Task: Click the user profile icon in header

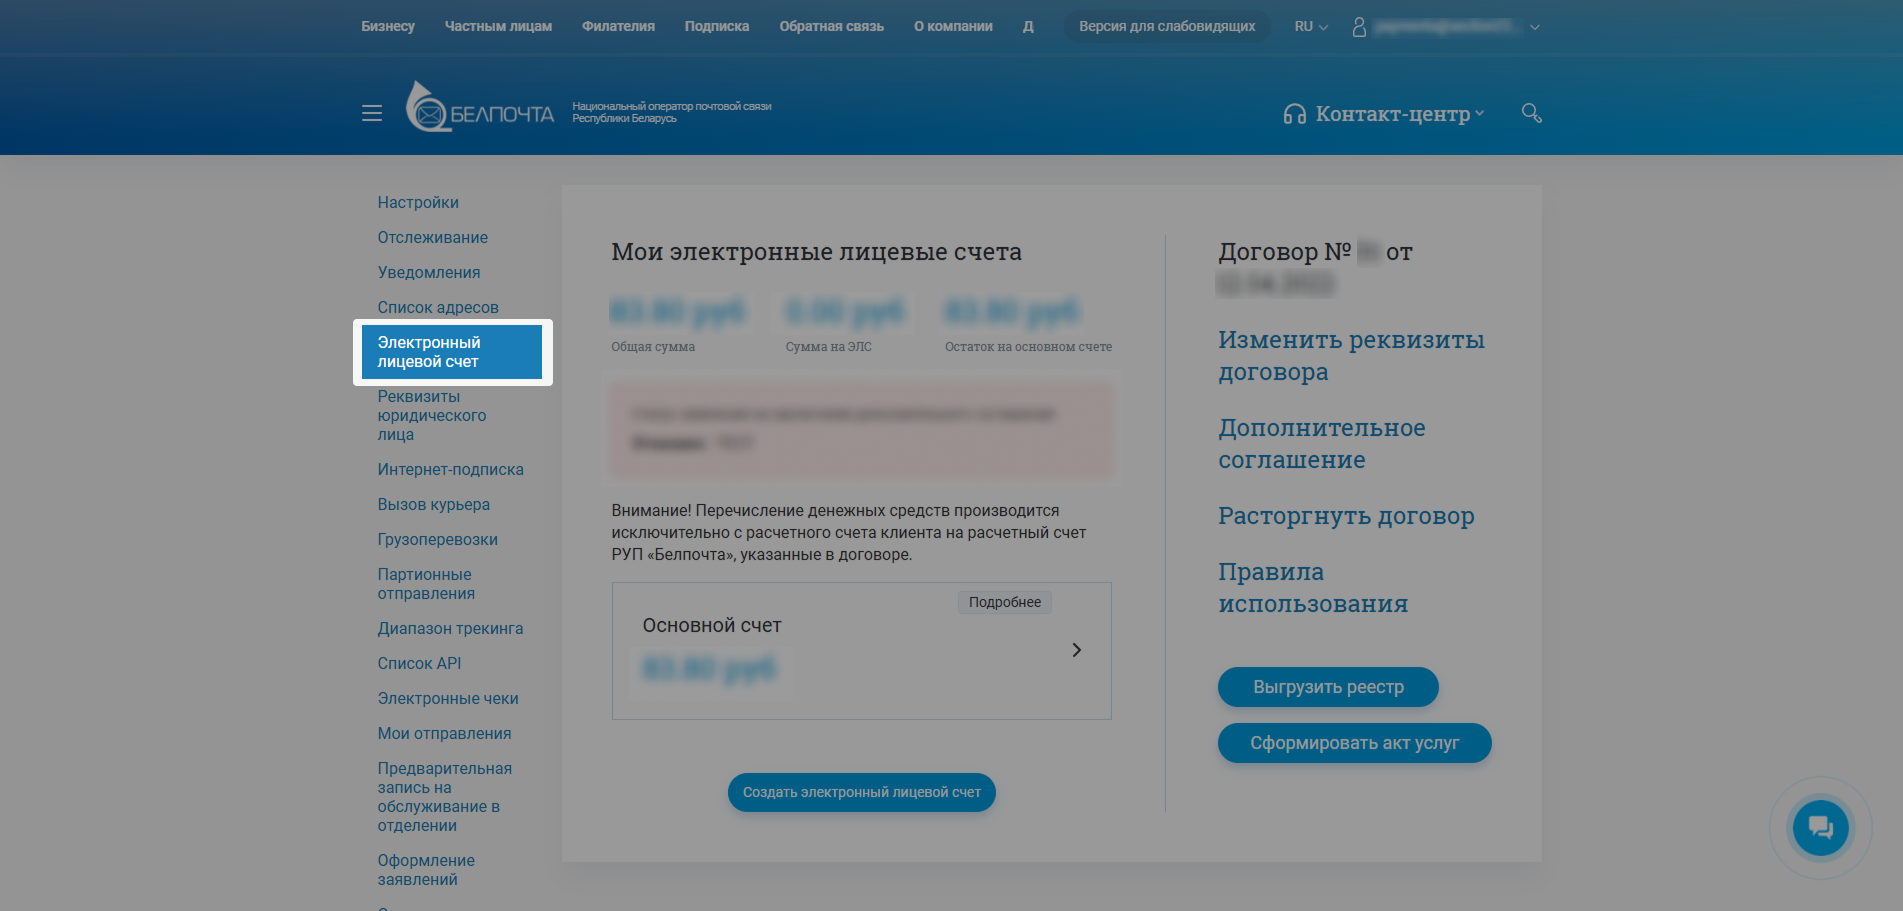Action: pyautogui.click(x=1358, y=27)
